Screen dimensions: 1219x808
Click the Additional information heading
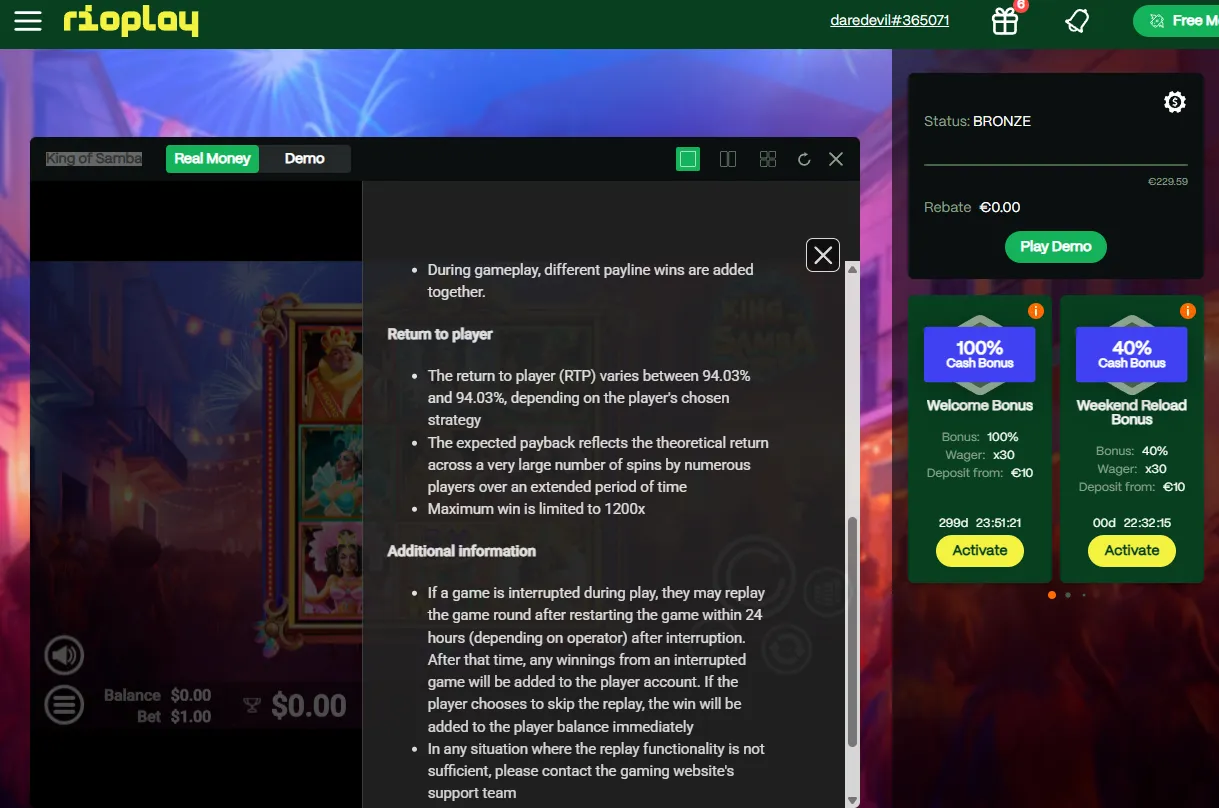(462, 551)
